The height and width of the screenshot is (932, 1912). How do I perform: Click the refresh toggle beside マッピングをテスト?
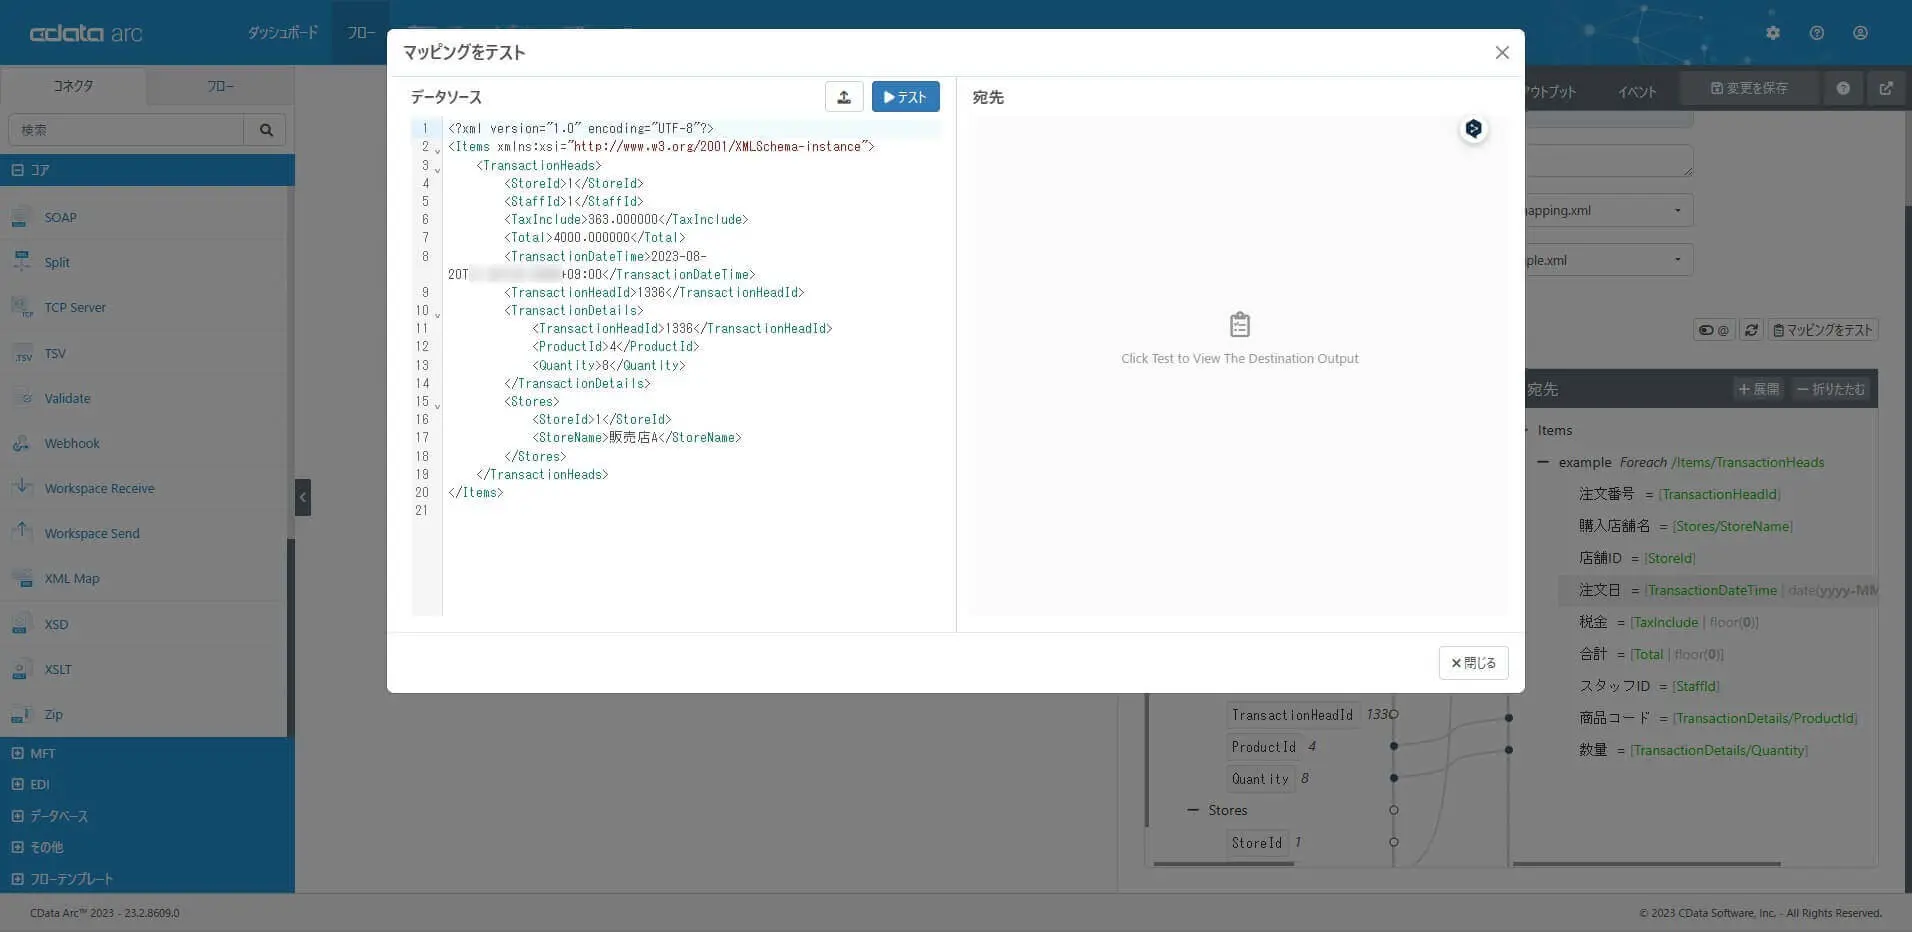[x=1751, y=329]
